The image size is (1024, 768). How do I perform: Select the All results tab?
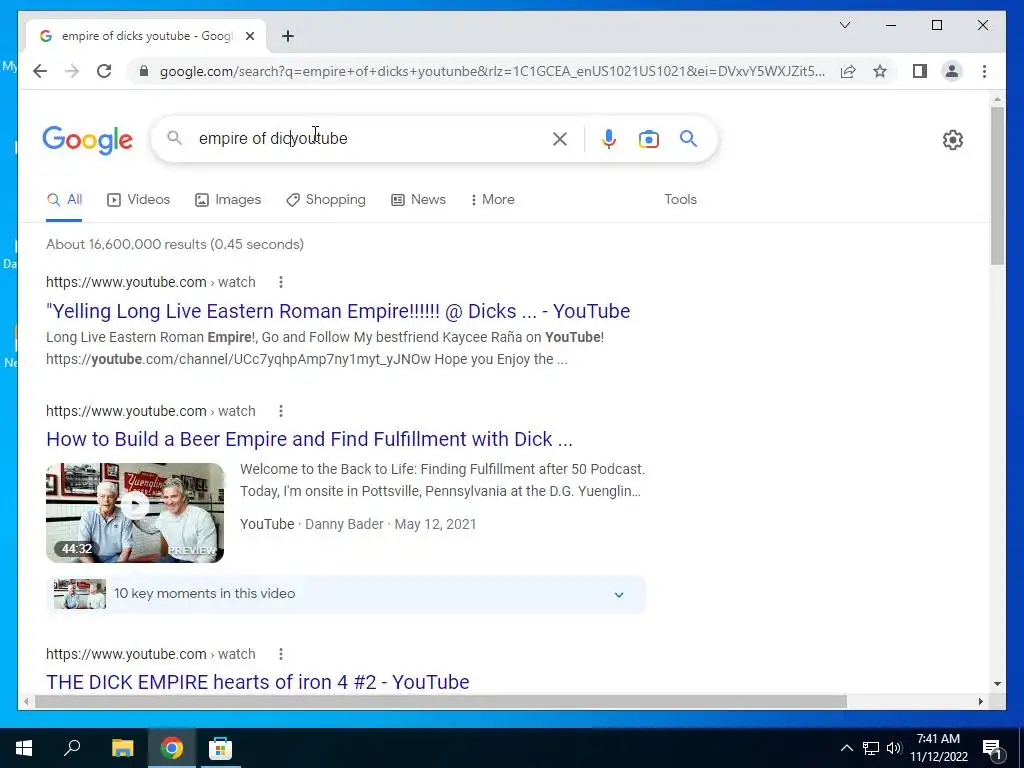(64, 200)
